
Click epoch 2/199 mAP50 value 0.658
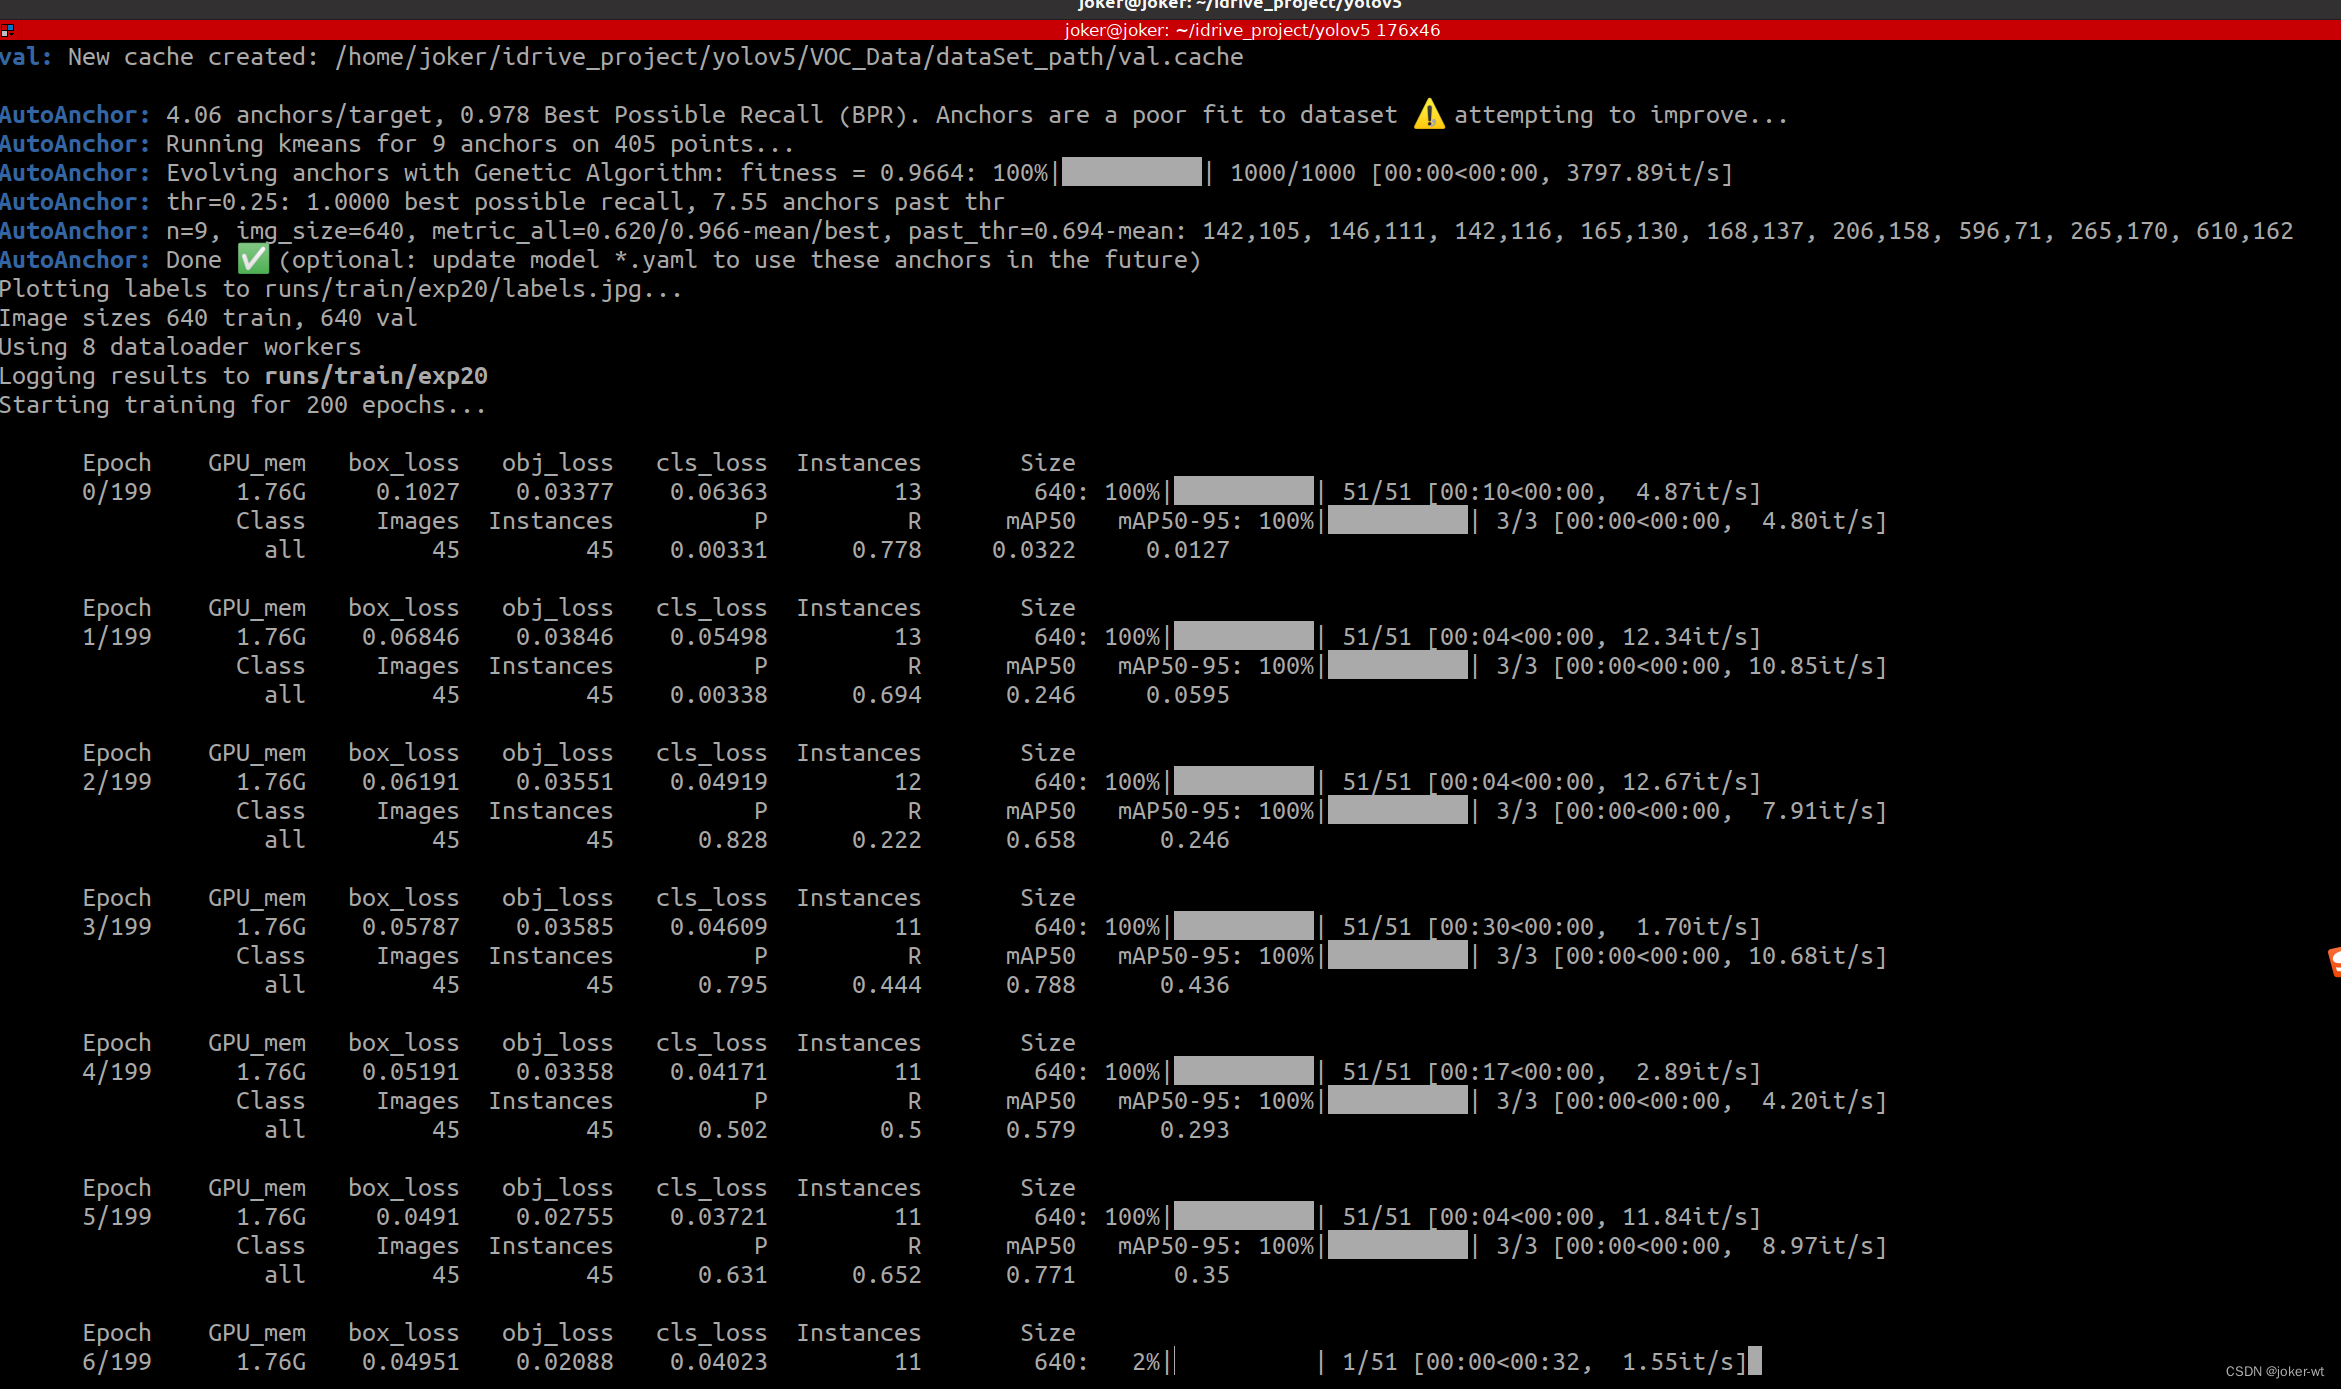(x=1040, y=840)
